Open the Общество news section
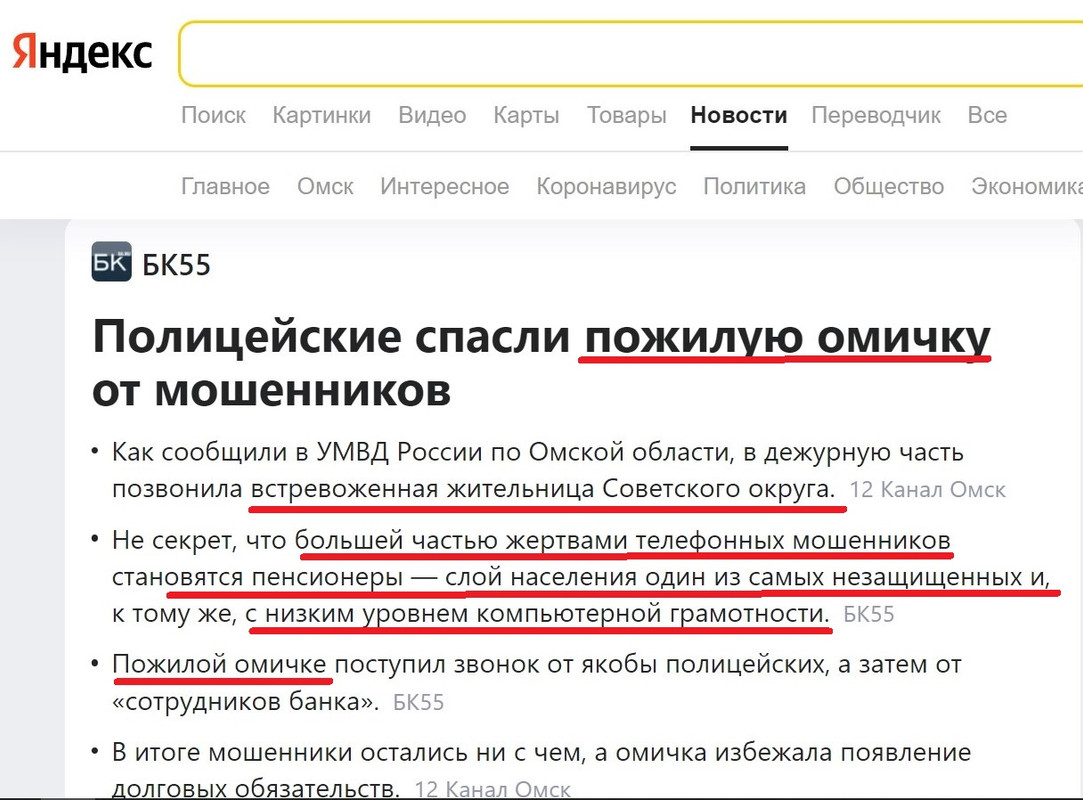Viewport: 1083px width, 800px height. [x=888, y=187]
